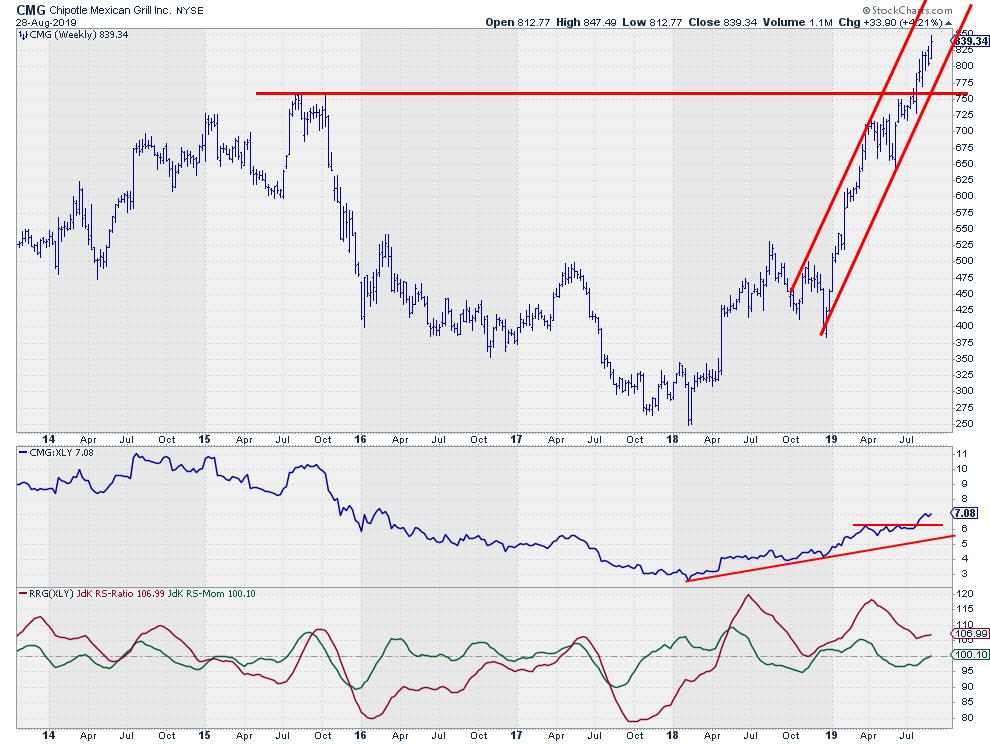Click the 100.10 RS-Mom value tag
This screenshot has height=744, width=990.
point(970,654)
